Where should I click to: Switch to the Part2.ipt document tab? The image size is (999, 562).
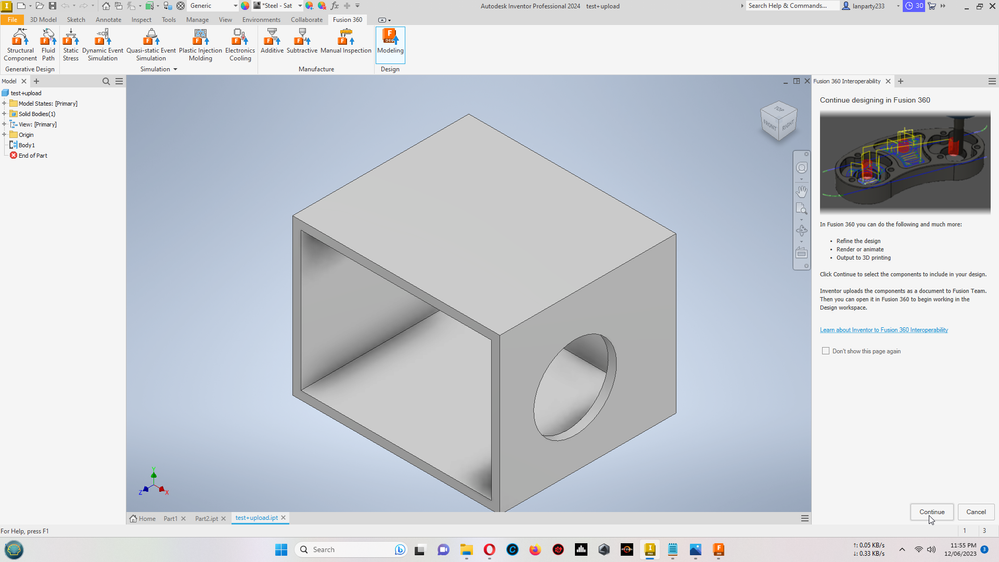click(206, 518)
